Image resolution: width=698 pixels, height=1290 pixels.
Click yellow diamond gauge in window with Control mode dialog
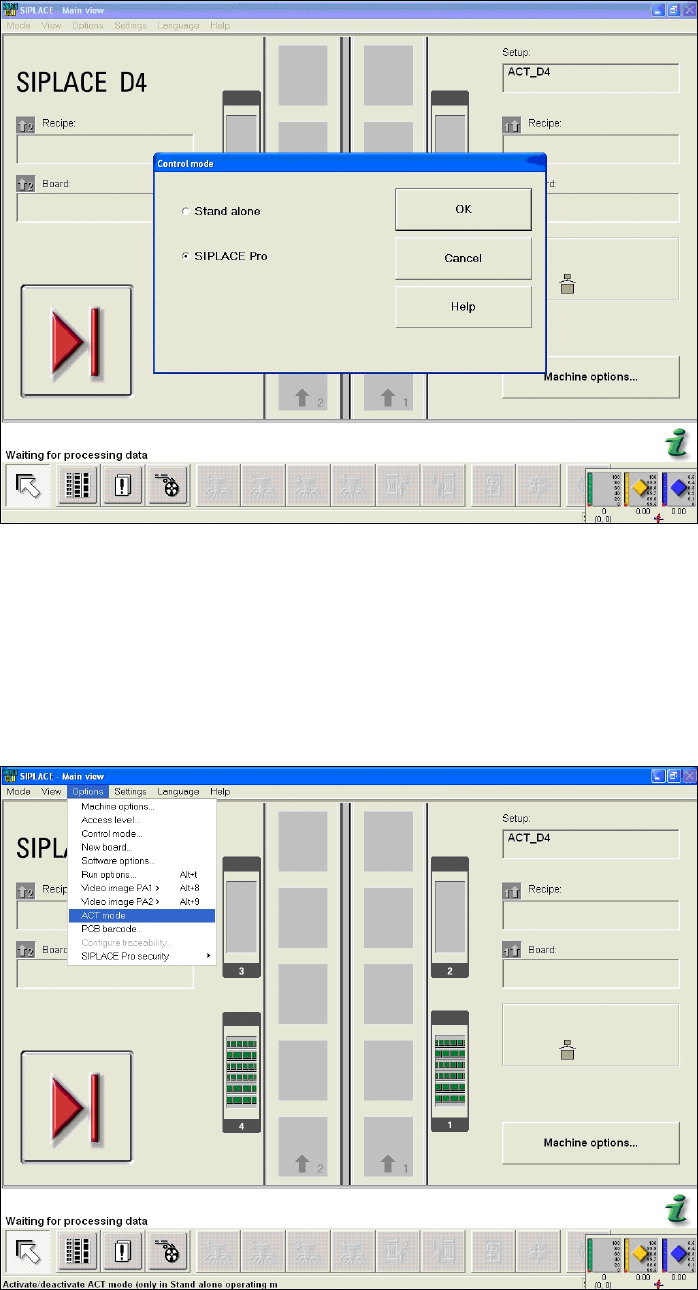point(639,488)
